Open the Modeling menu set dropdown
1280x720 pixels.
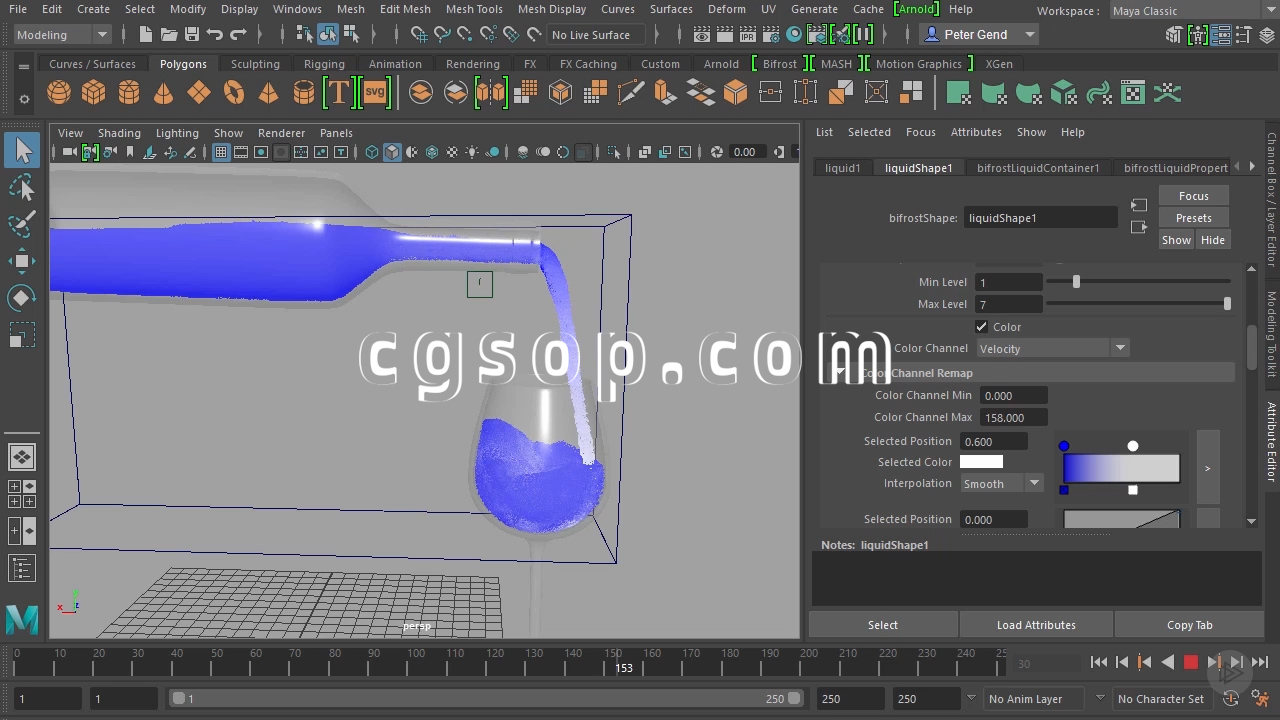62,34
